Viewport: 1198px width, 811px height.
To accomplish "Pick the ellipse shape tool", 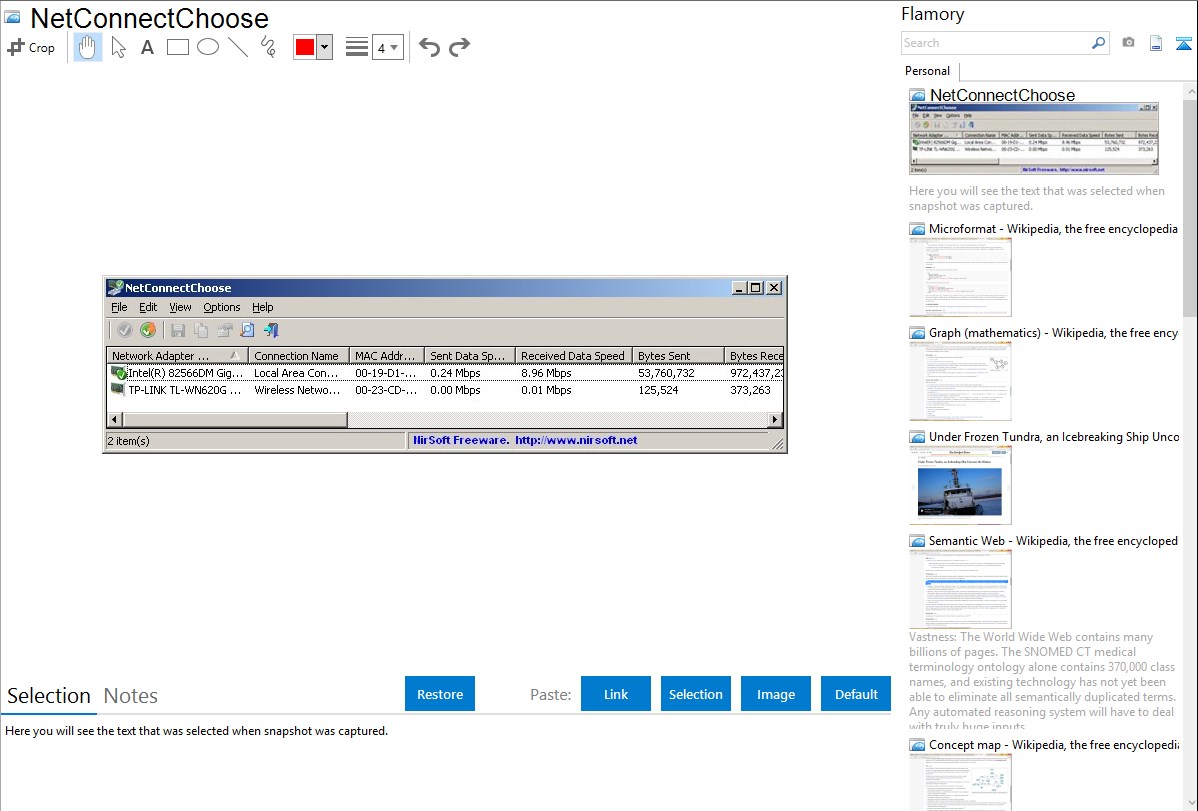I will (208, 47).
